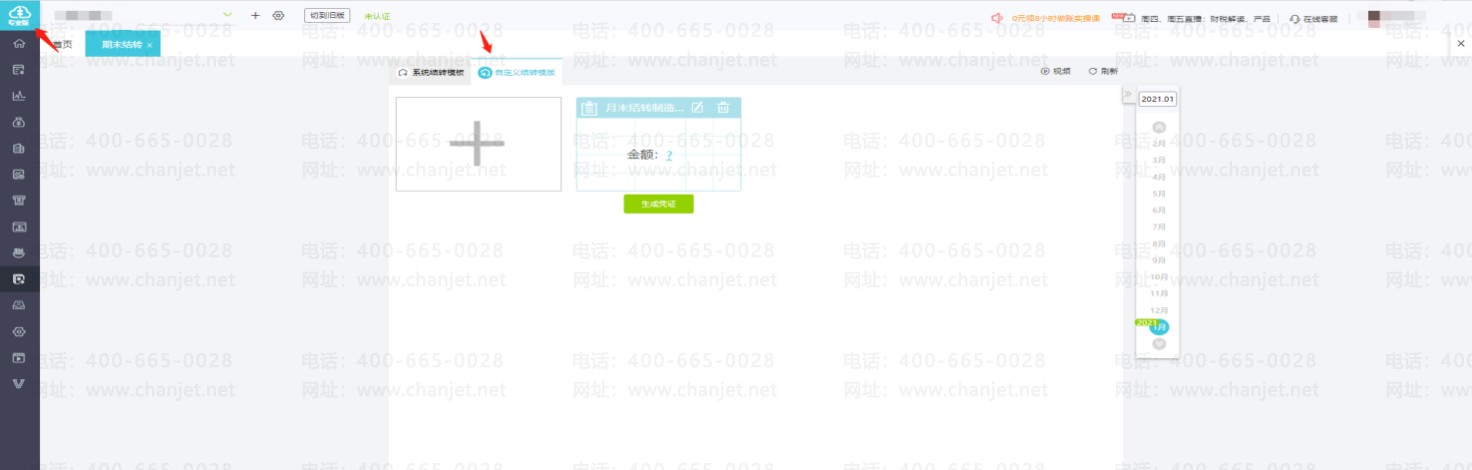The image size is (1472, 470).
Task: Edit the 月末结转制造 template
Action: click(698, 108)
